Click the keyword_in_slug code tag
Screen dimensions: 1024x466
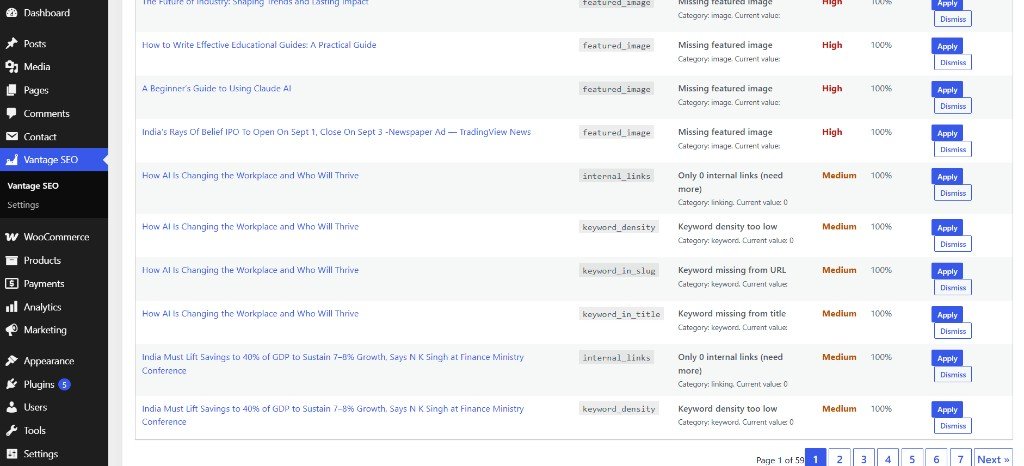(x=618, y=271)
